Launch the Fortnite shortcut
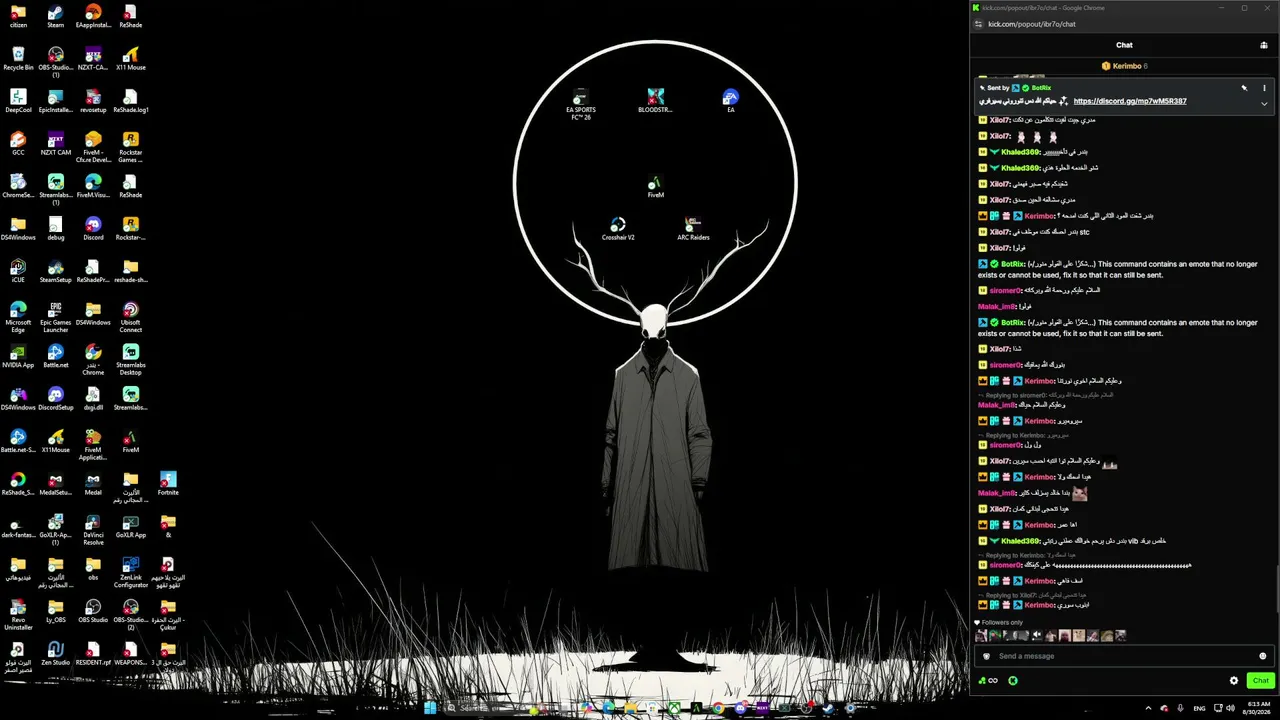This screenshot has height=720, width=1280. click(168, 484)
